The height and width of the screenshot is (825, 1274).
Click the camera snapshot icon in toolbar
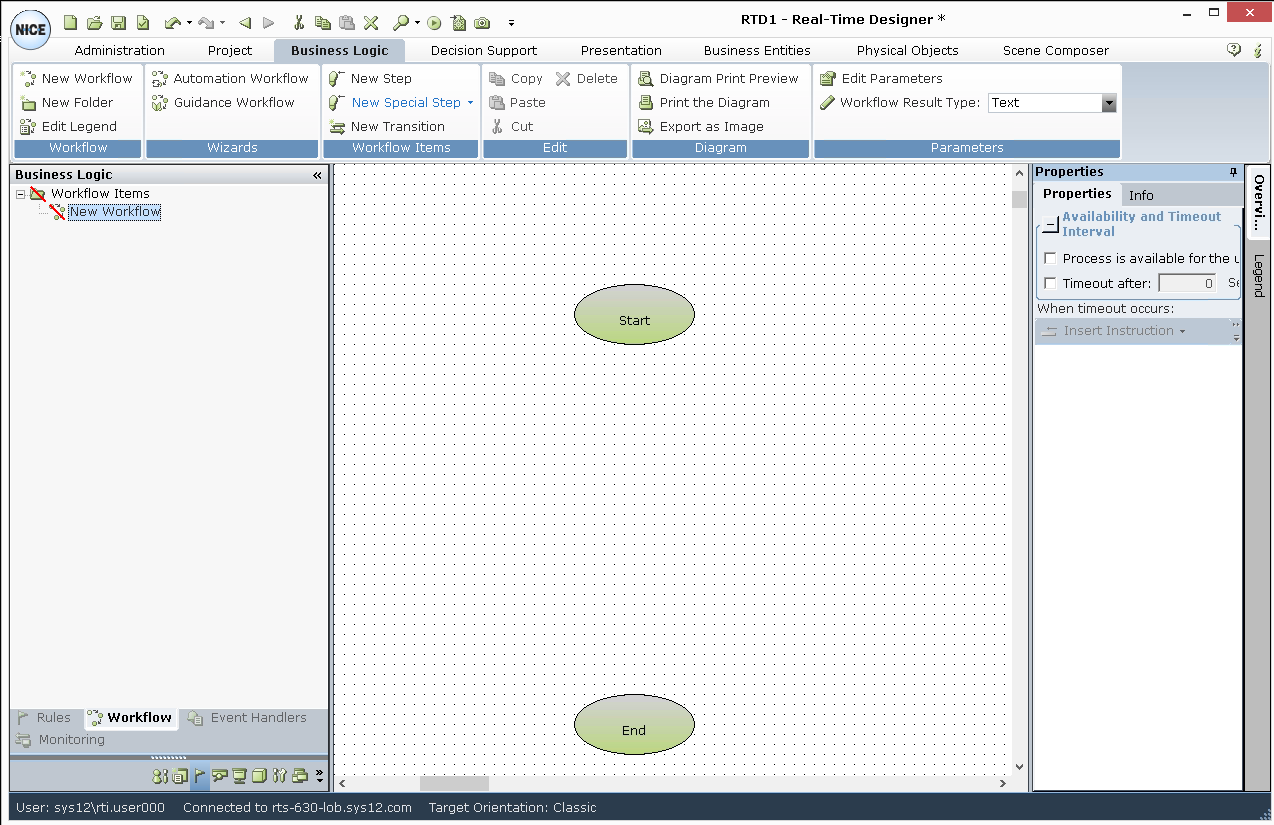[x=482, y=22]
